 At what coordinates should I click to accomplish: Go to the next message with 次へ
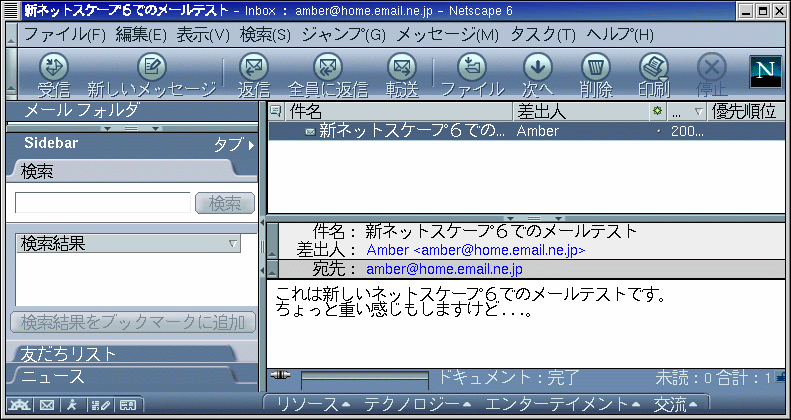coord(537,67)
